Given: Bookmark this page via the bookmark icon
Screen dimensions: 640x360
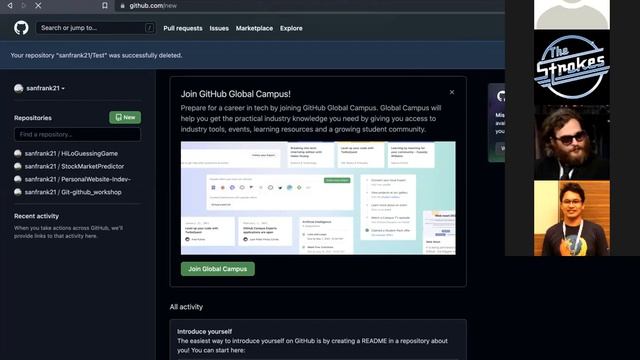Looking at the screenshot, I should (x=105, y=5).
